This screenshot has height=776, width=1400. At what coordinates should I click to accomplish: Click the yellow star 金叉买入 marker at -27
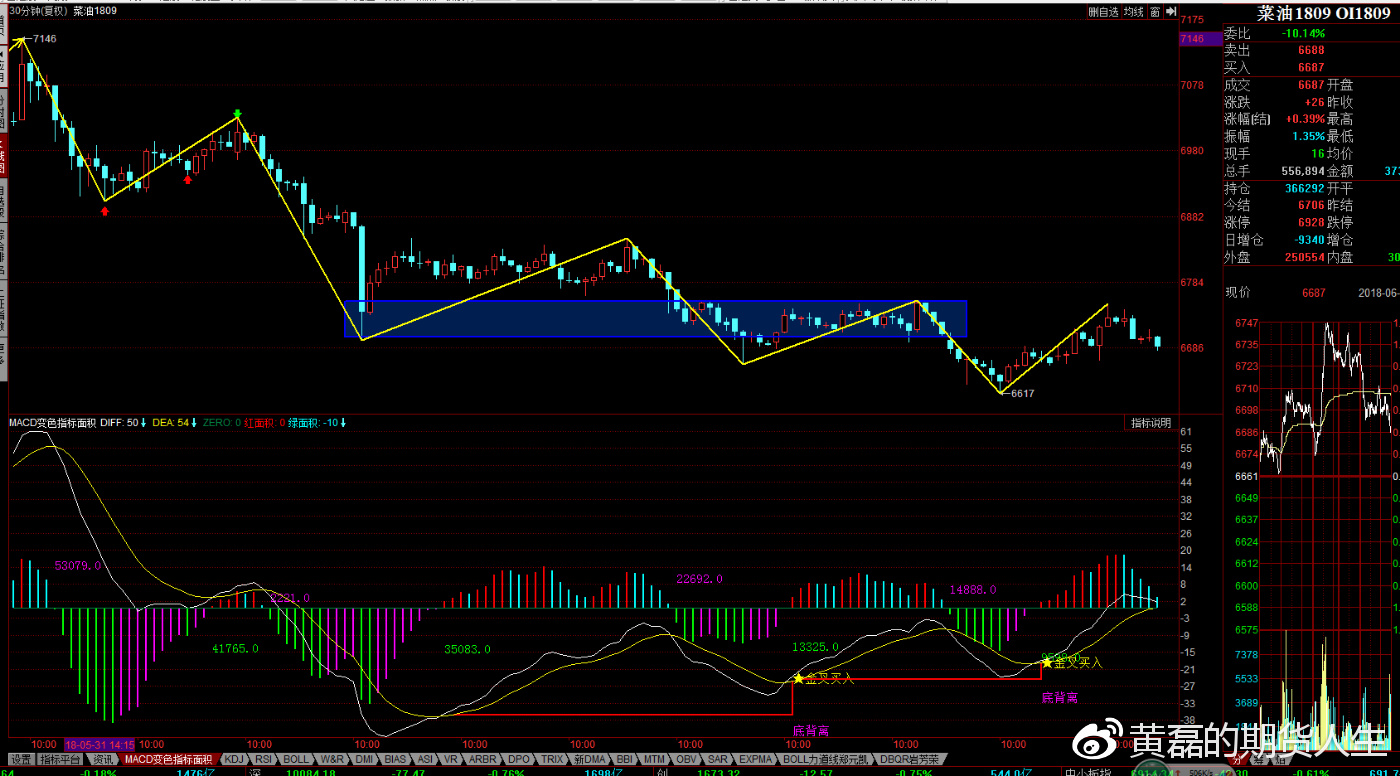798,678
